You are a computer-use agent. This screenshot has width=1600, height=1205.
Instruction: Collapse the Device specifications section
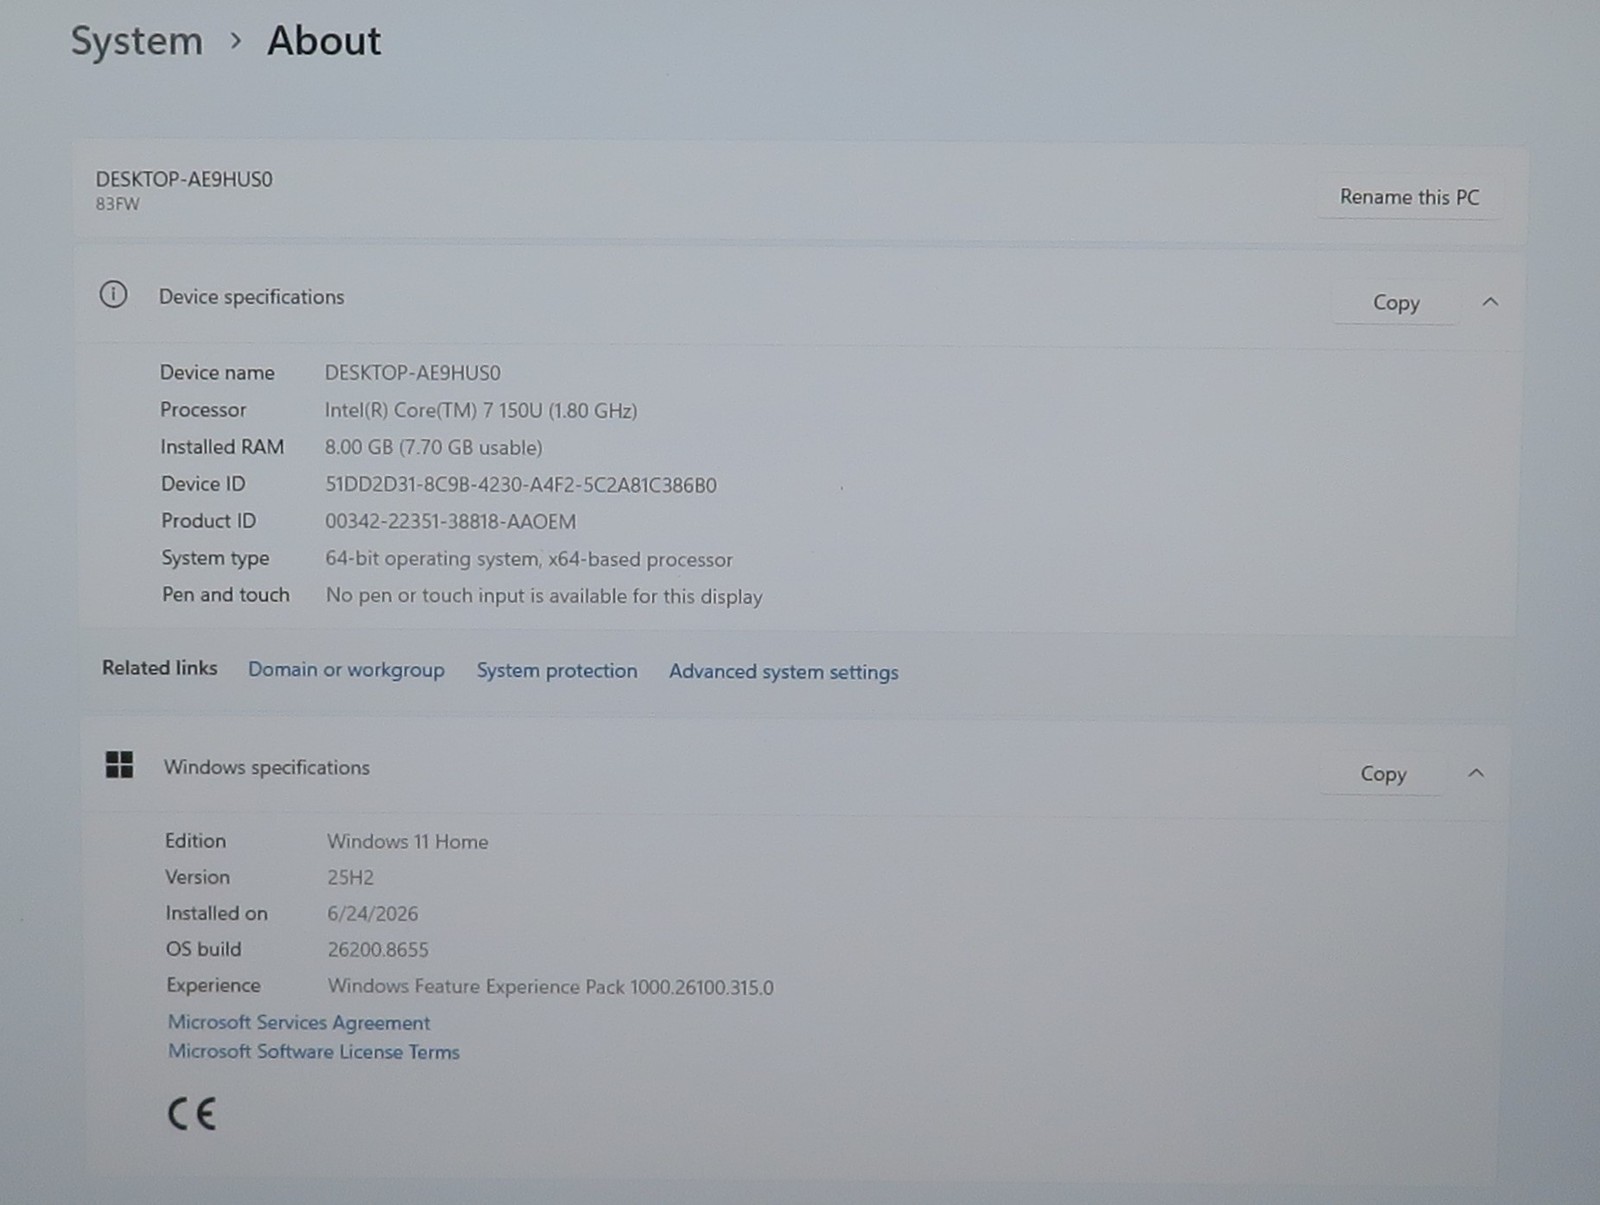[x=1490, y=301]
